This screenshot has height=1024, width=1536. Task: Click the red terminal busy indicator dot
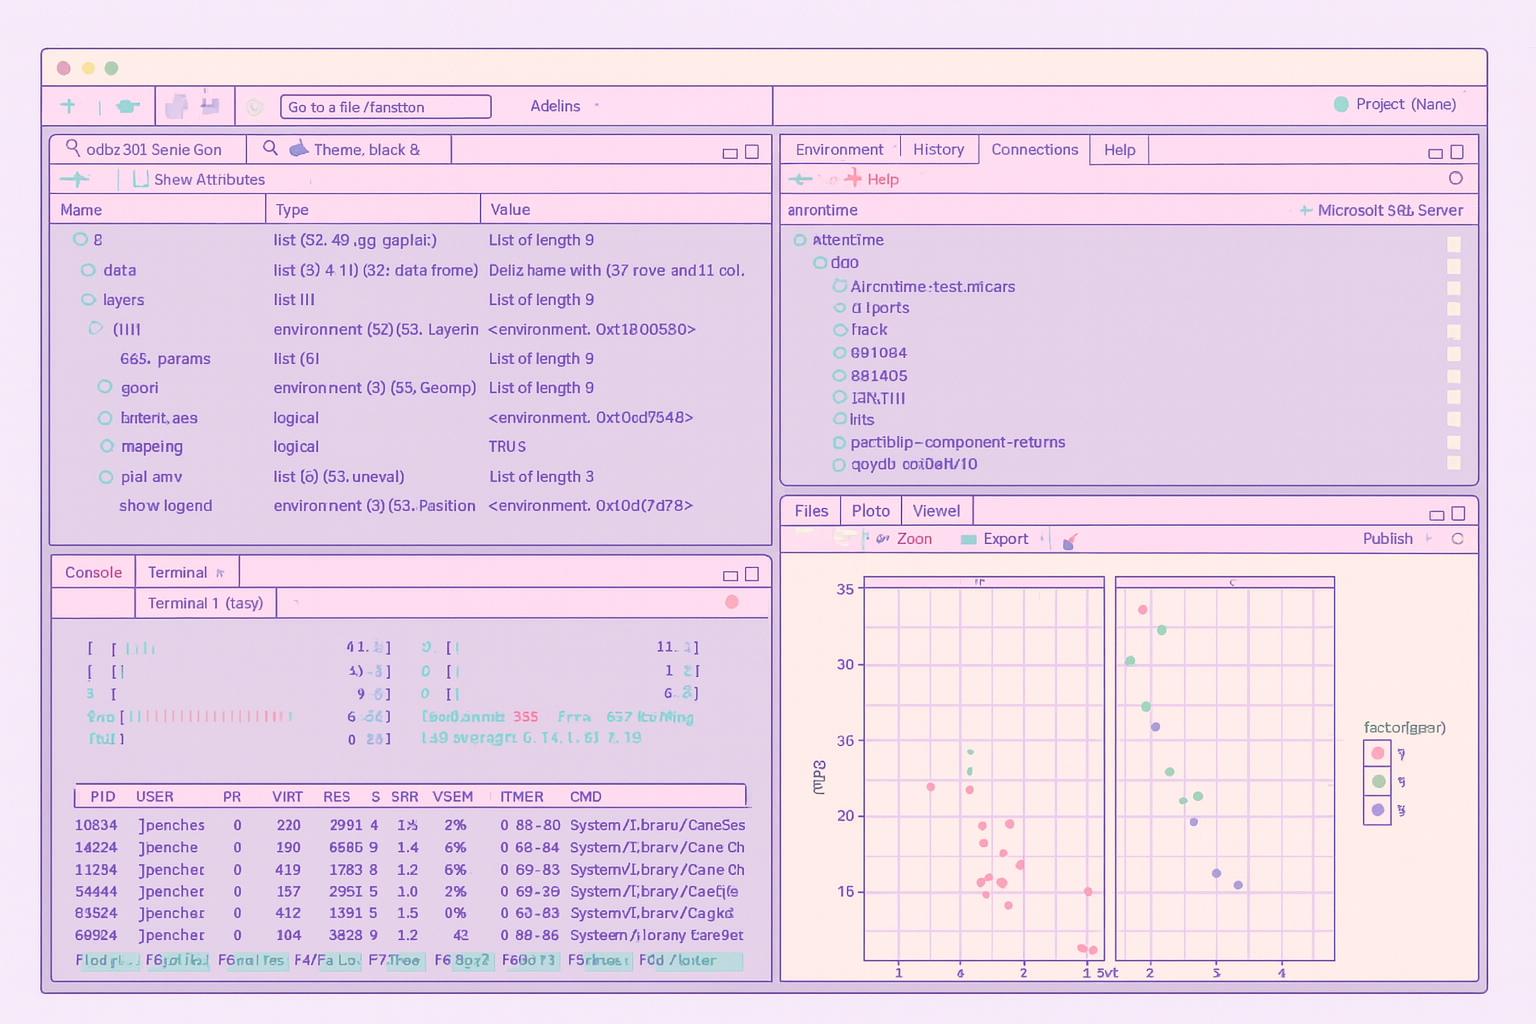[x=731, y=602]
